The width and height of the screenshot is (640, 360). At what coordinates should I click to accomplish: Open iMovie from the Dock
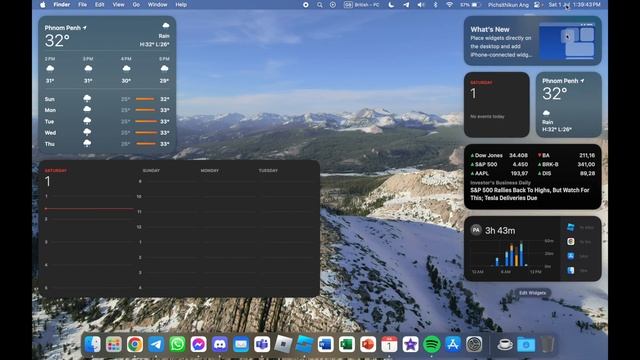coord(411,344)
